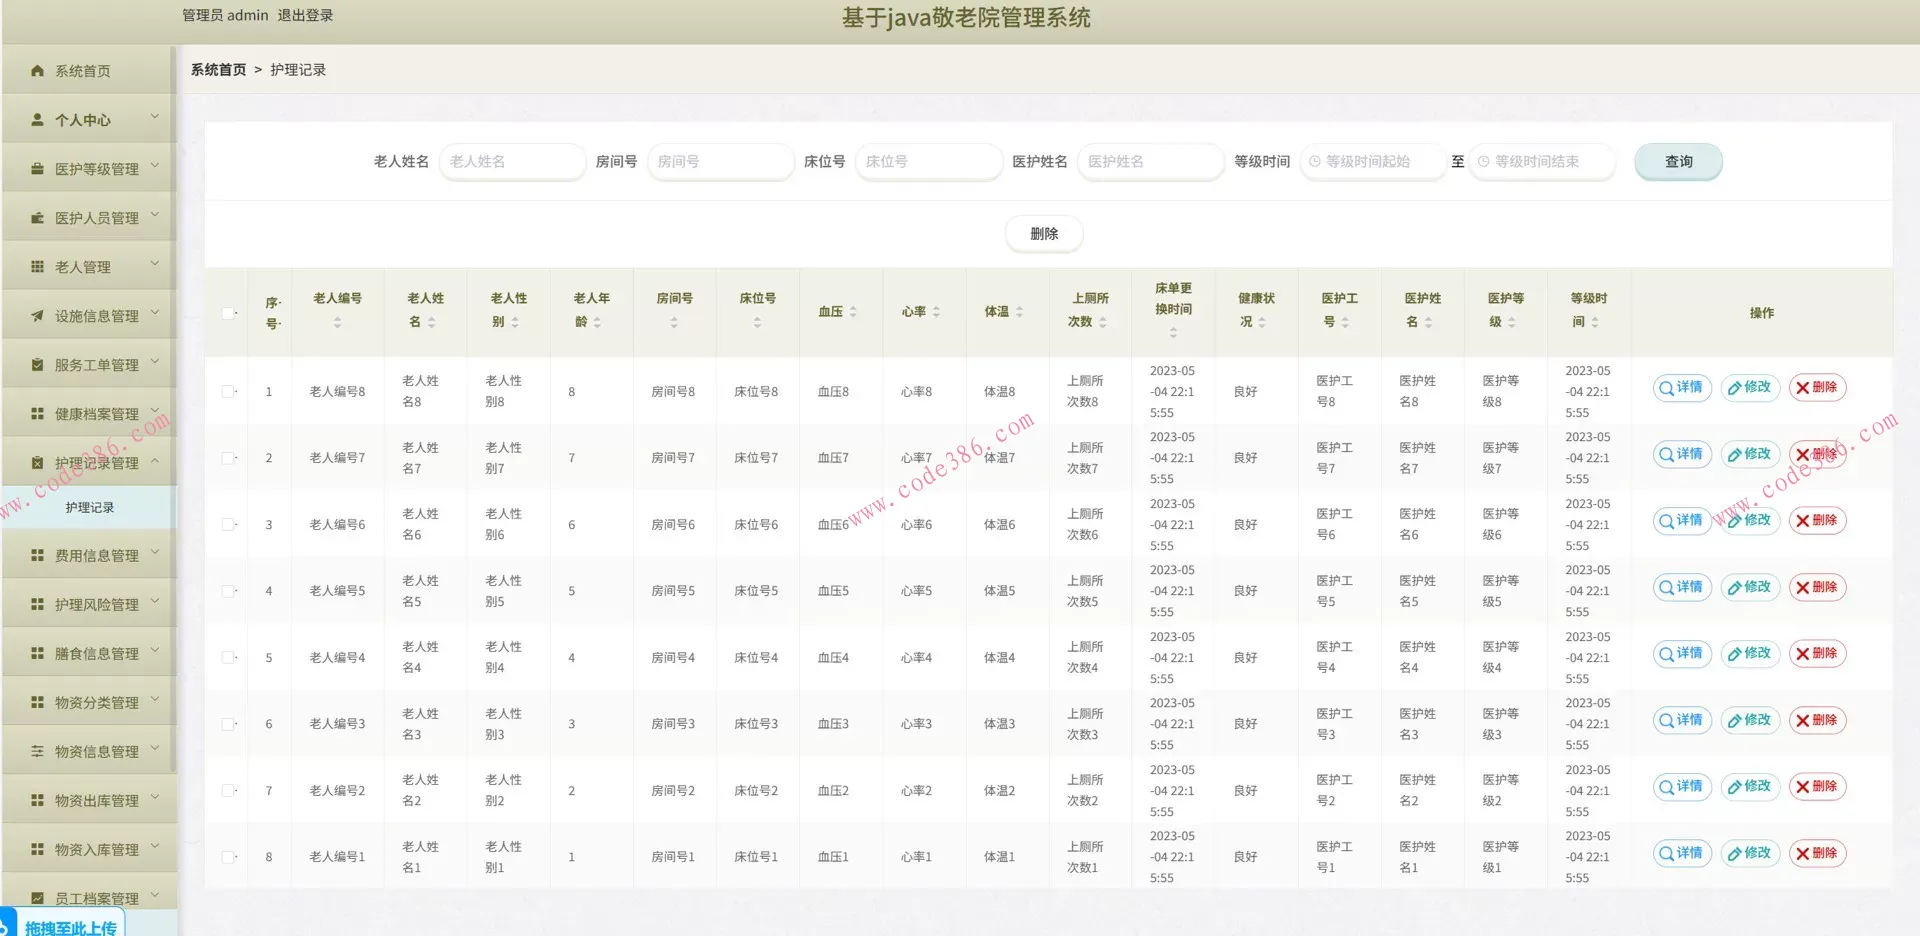
Task: Click the sort arrows on 心率 column
Action: (x=936, y=312)
